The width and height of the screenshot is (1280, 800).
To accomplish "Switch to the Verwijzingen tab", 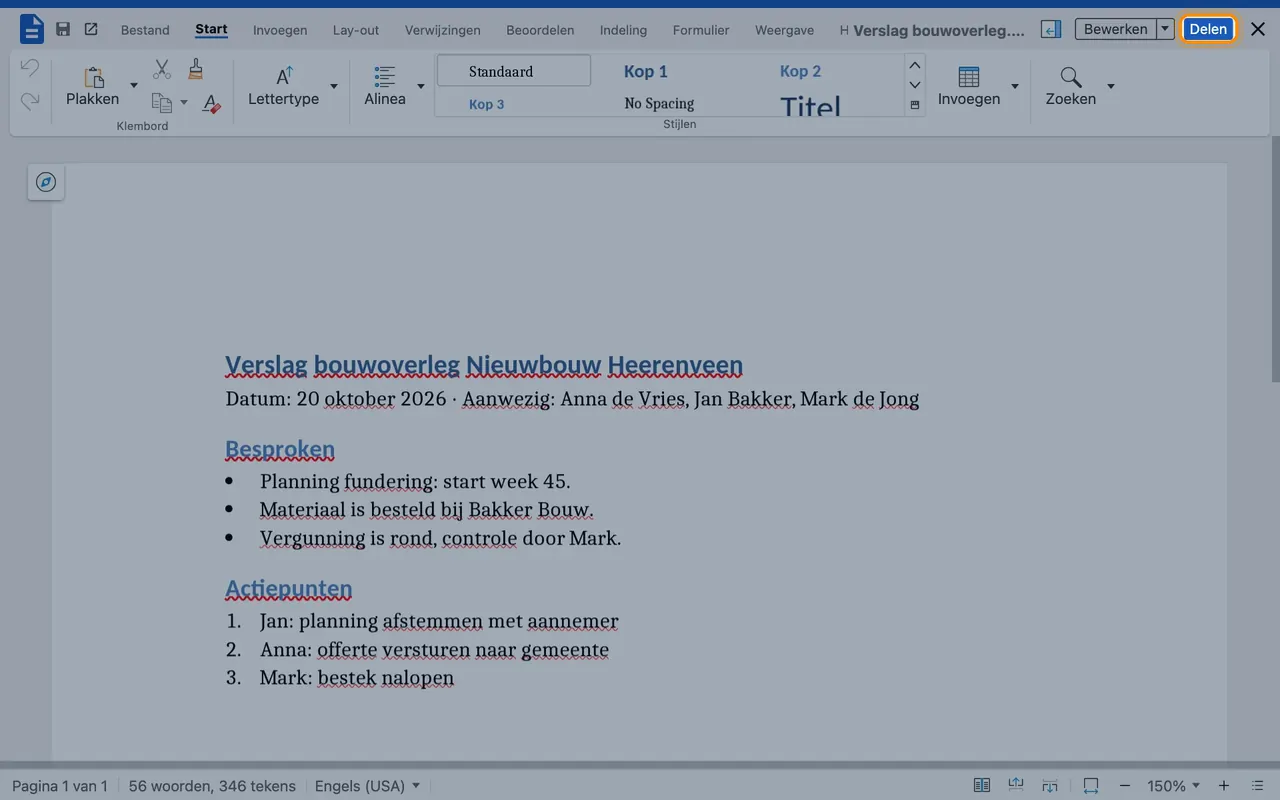I will [443, 30].
